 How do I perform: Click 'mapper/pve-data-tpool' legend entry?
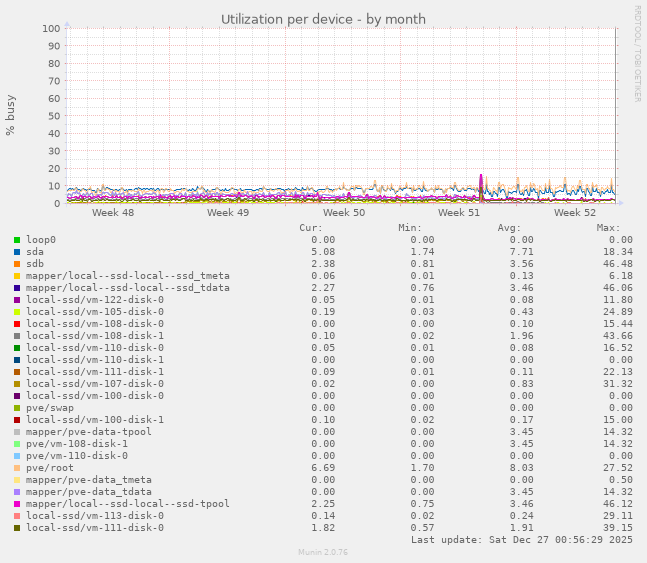89,432
